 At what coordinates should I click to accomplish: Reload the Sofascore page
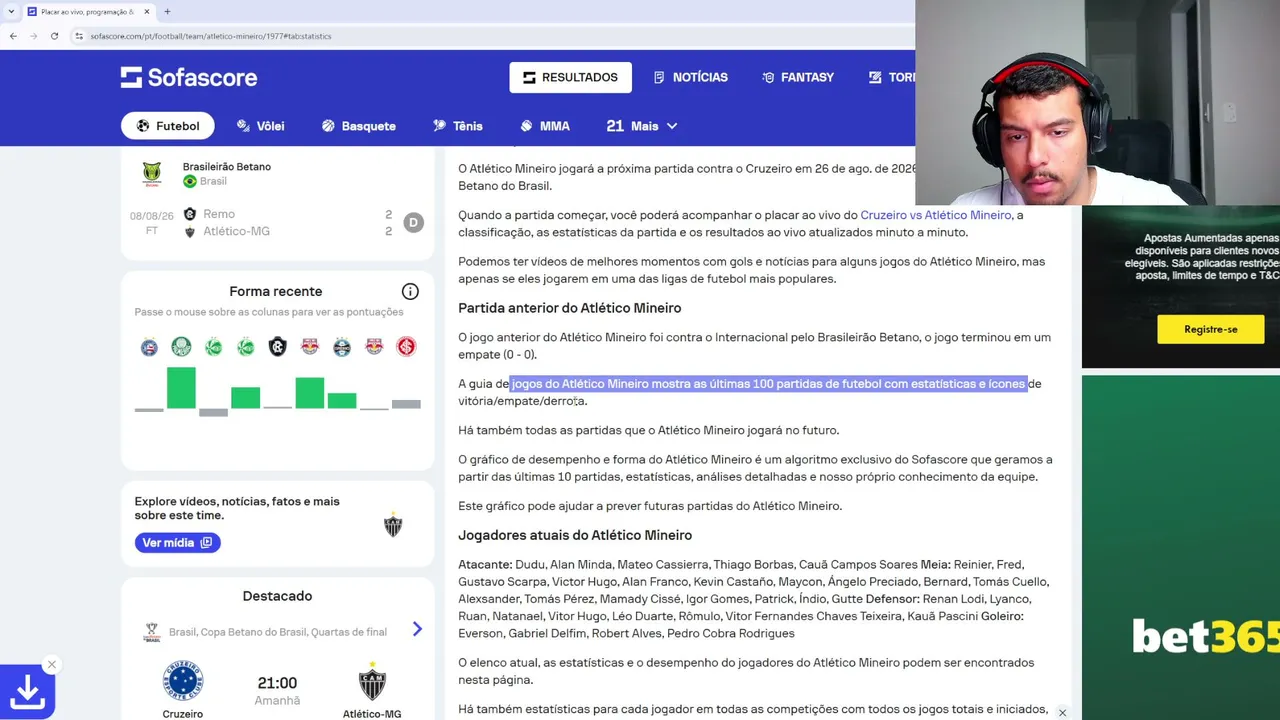54,36
